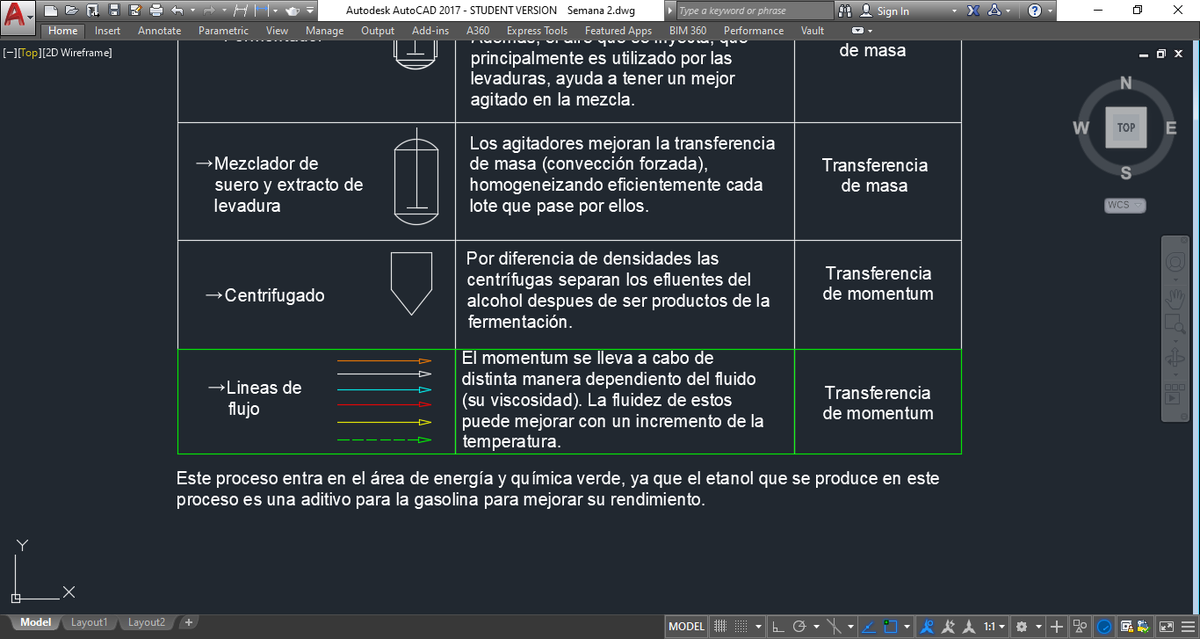Open the Snap settings dropdown arrow

click(758, 627)
